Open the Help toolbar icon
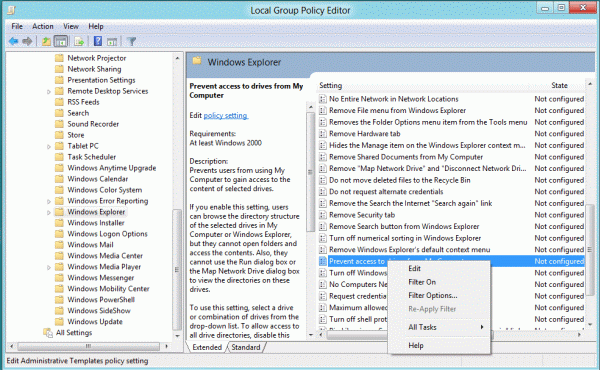600x370 pixels. pyautogui.click(x=98, y=41)
